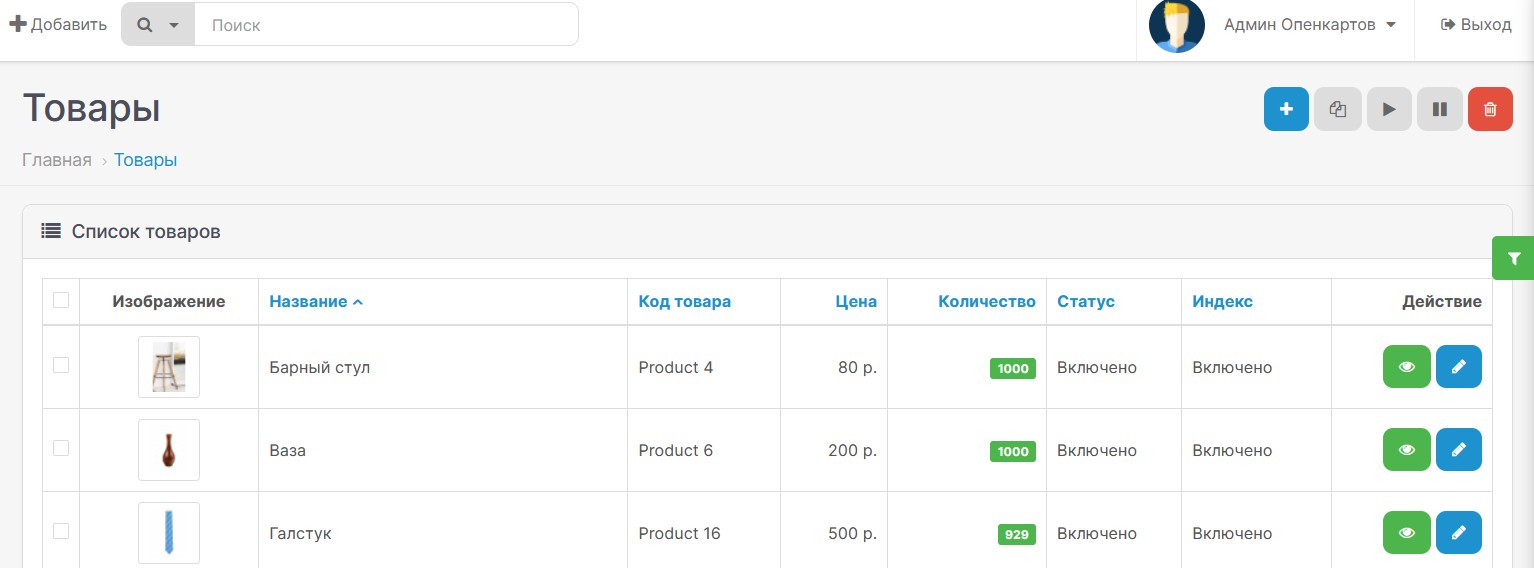
Task: Open the search type dropdown
Action: [158, 25]
